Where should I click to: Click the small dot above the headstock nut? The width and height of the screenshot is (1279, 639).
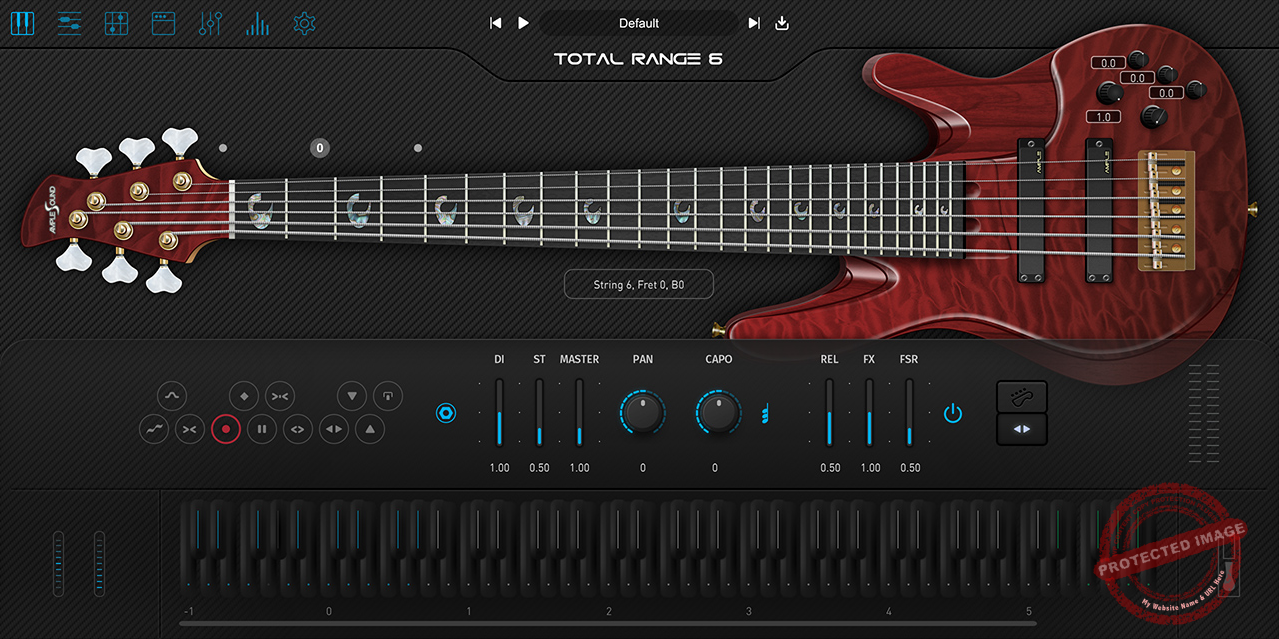tap(223, 148)
